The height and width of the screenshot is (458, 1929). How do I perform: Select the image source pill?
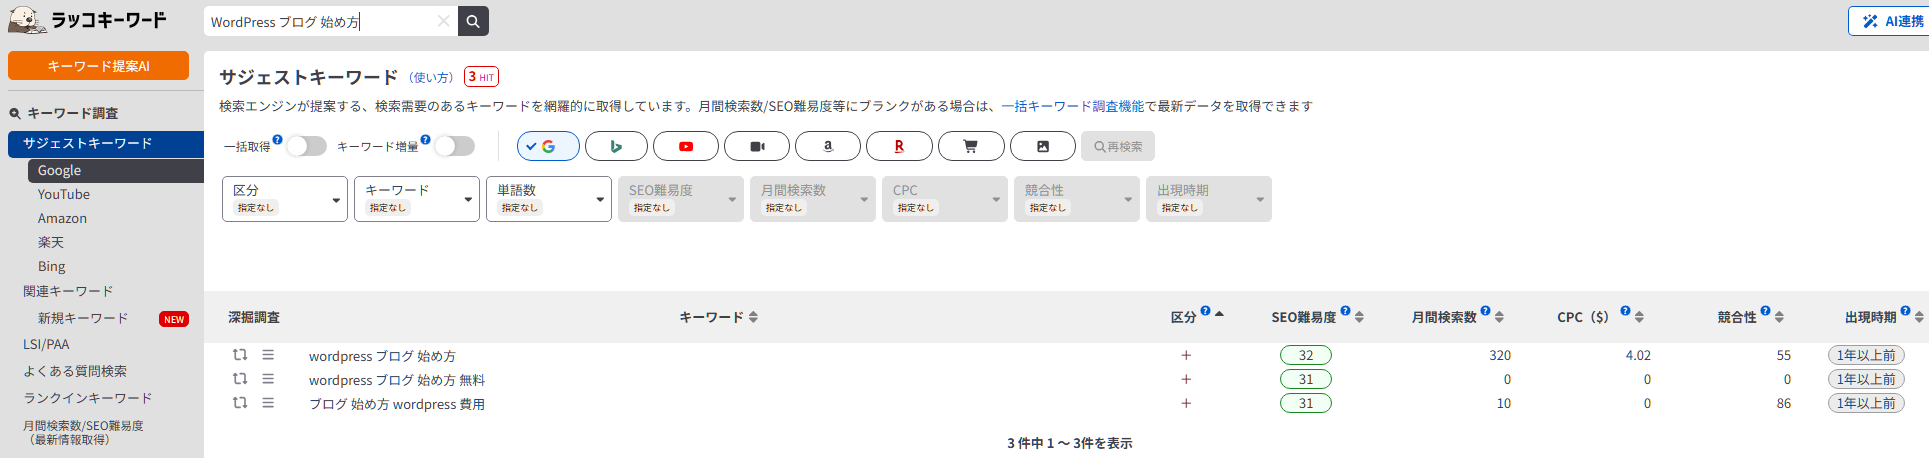tap(1043, 146)
